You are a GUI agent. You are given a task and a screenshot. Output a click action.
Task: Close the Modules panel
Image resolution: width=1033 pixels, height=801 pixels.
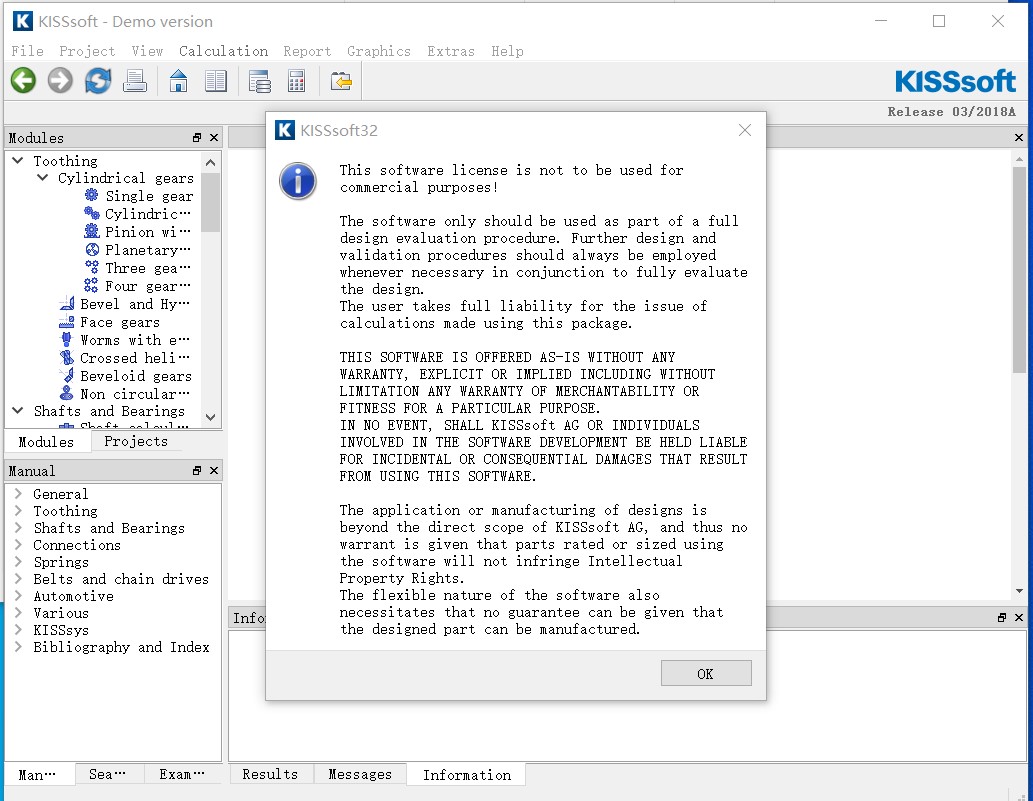pos(213,138)
